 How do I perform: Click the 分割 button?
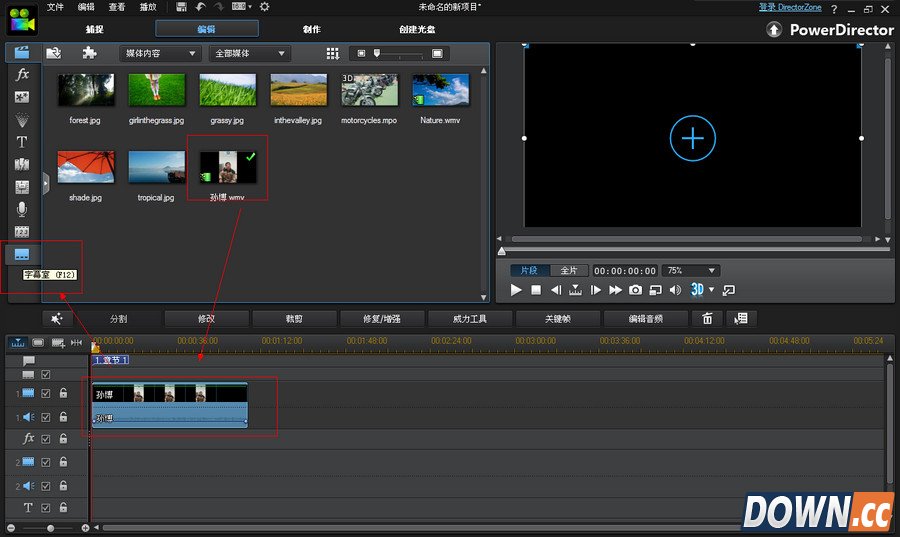click(x=118, y=319)
